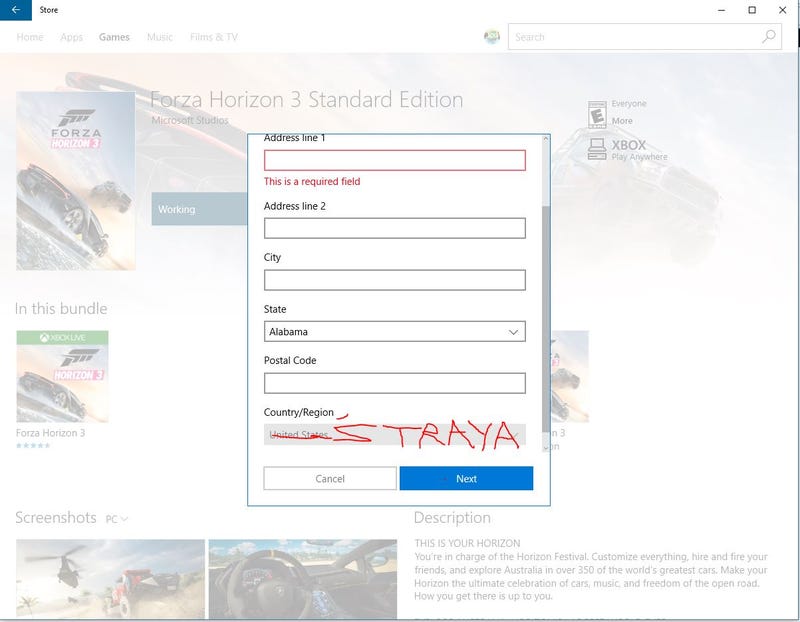Image resolution: width=800 pixels, height=622 pixels.
Task: Click the Address line 2 field
Action: click(x=394, y=228)
